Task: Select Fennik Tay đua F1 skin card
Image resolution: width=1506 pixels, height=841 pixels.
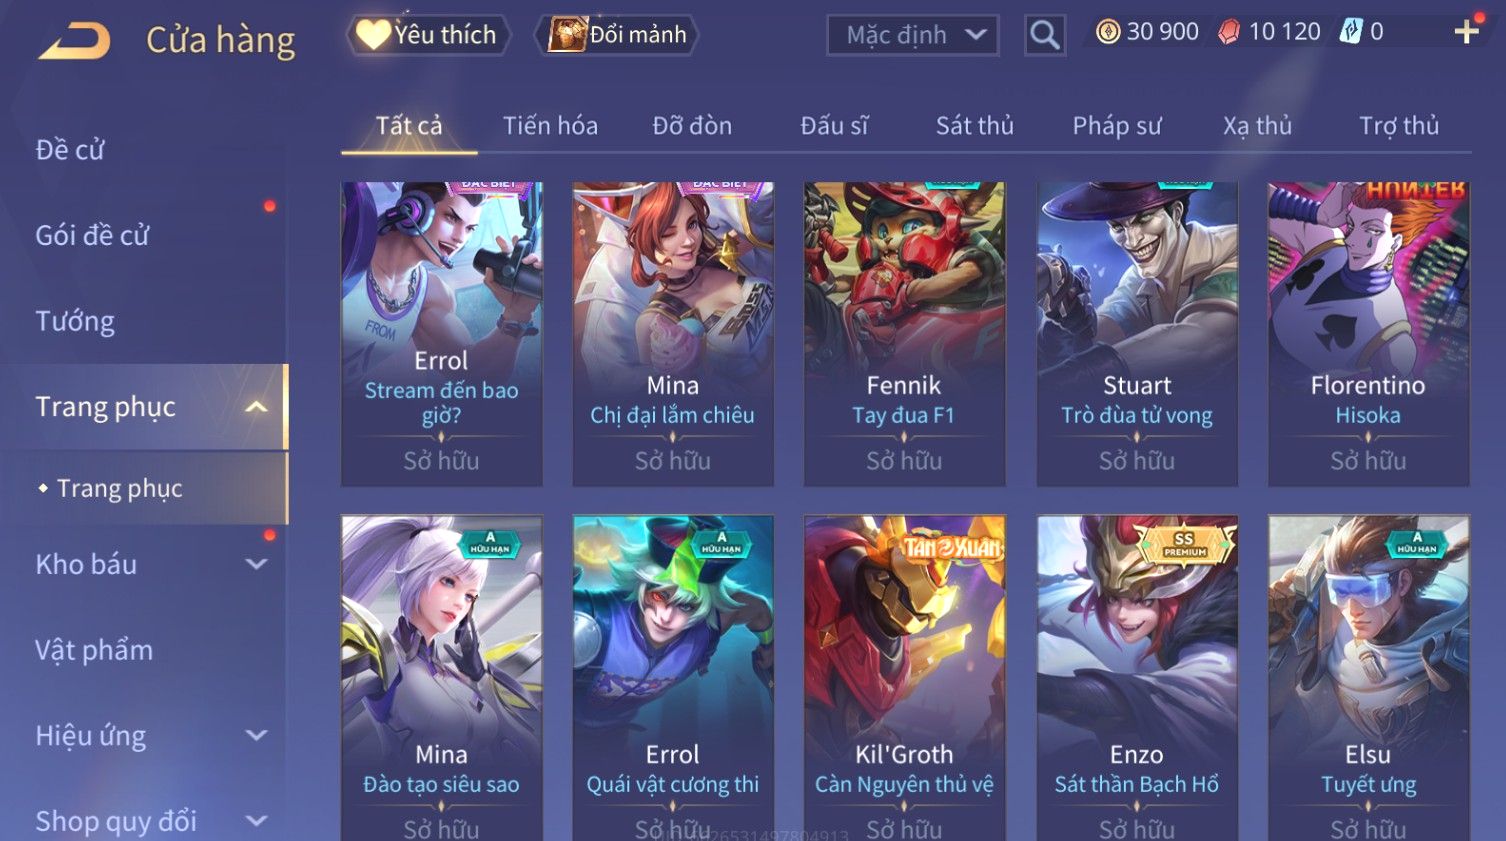Action: point(904,334)
